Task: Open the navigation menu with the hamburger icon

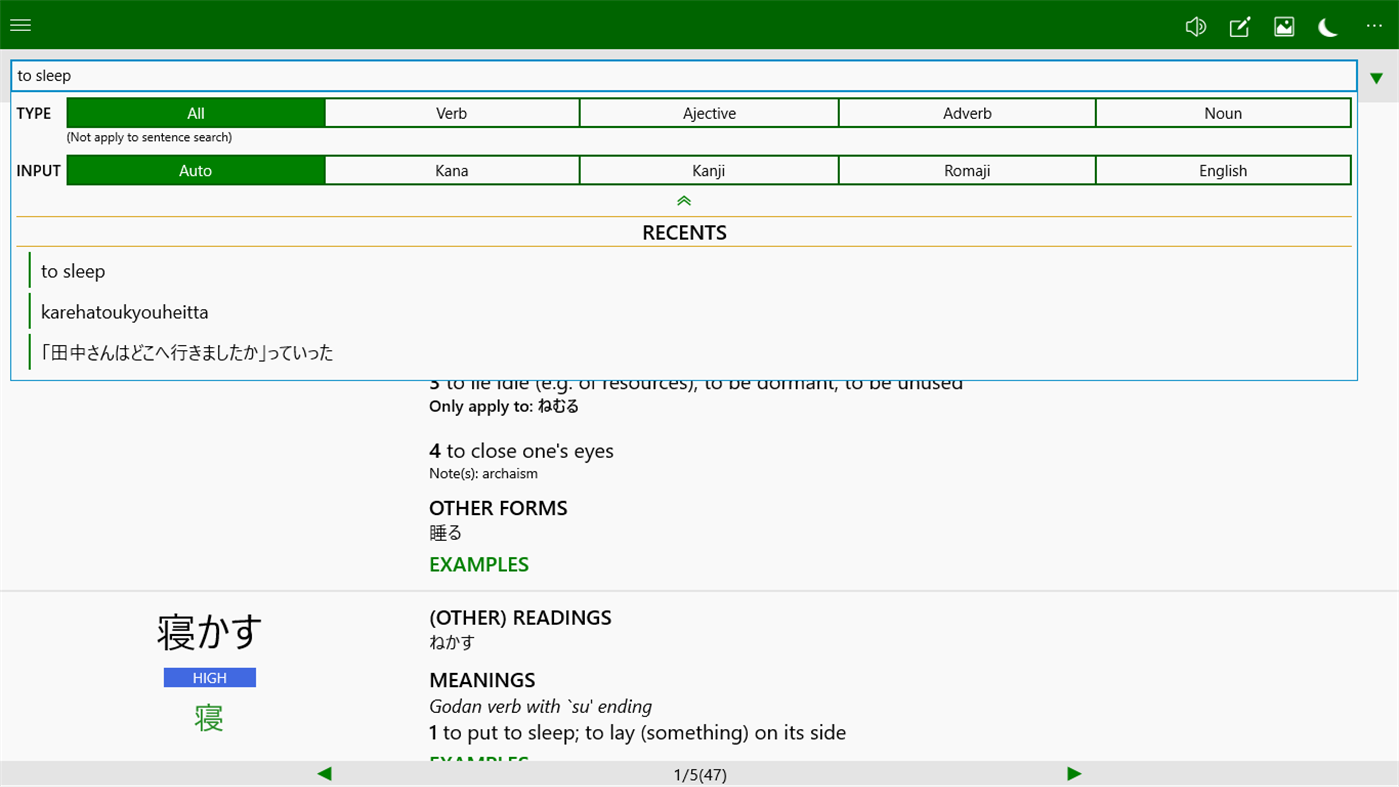Action: (x=20, y=25)
